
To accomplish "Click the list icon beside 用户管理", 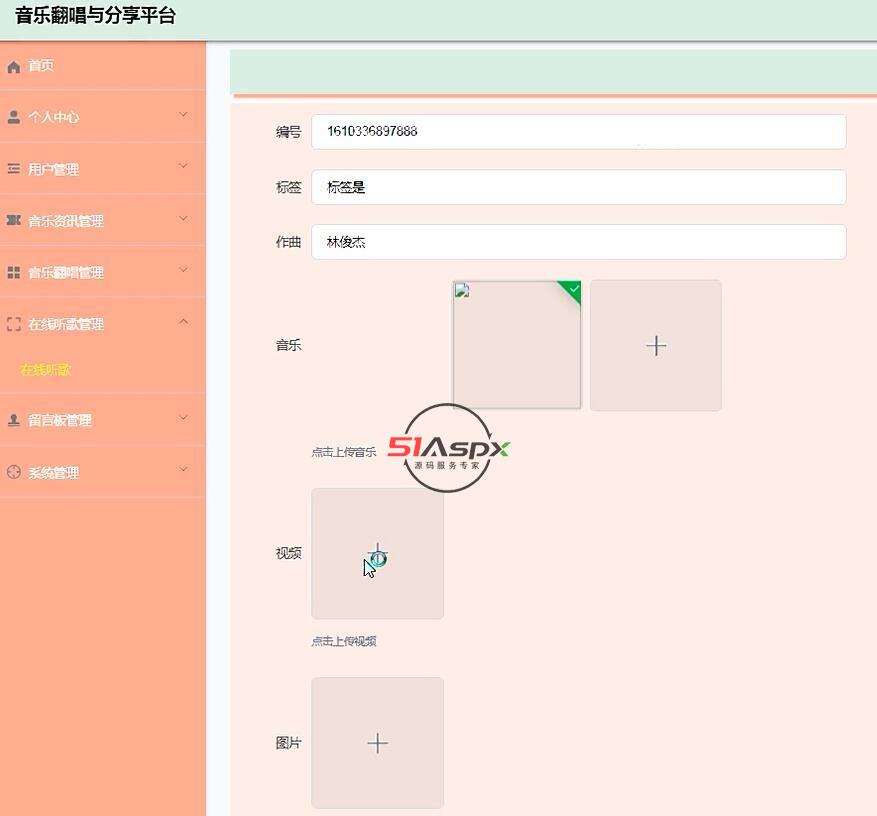I will [x=14, y=169].
